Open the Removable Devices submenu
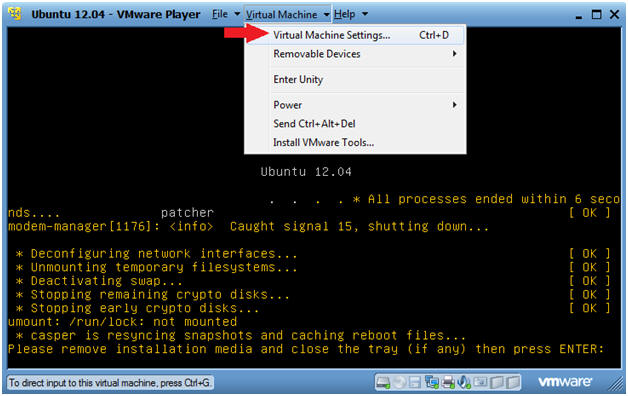The height and width of the screenshot is (396, 628). pyautogui.click(x=355, y=54)
